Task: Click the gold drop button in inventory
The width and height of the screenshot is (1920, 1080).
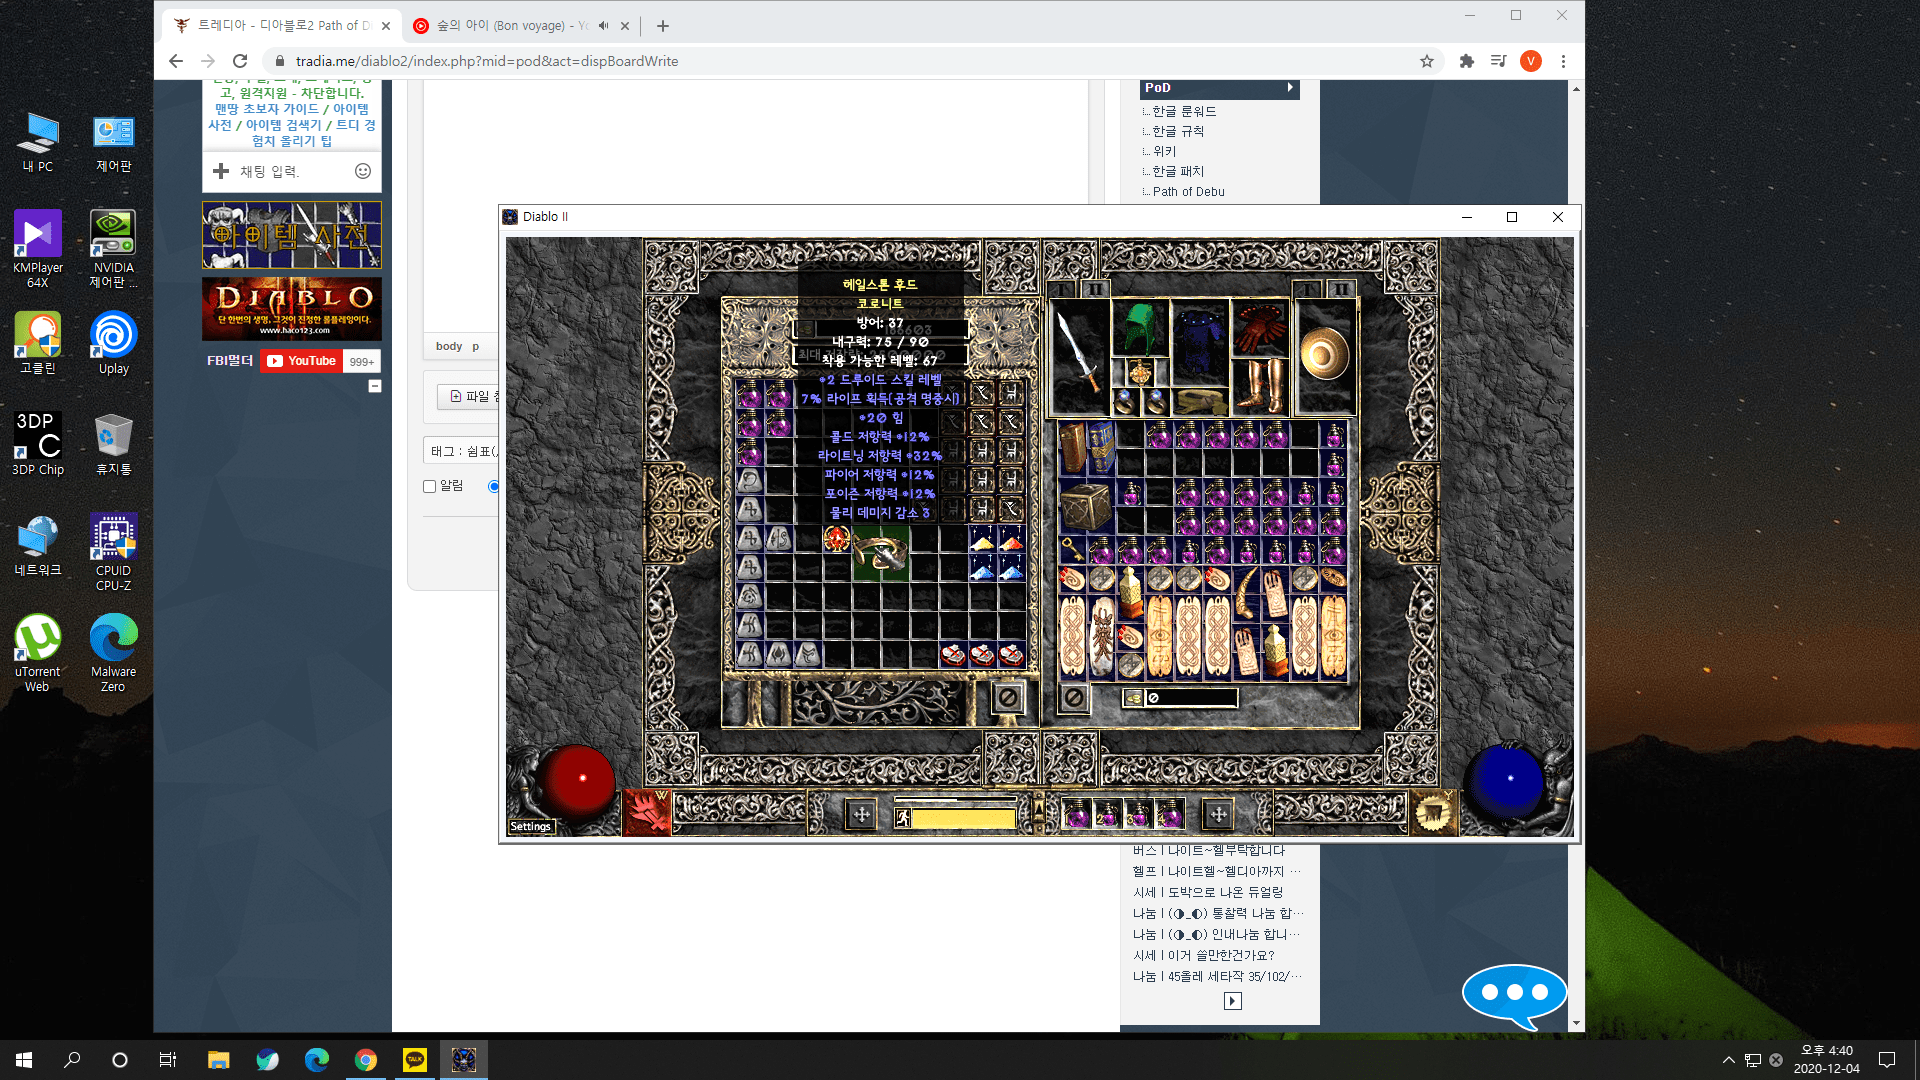Action: coord(1133,698)
